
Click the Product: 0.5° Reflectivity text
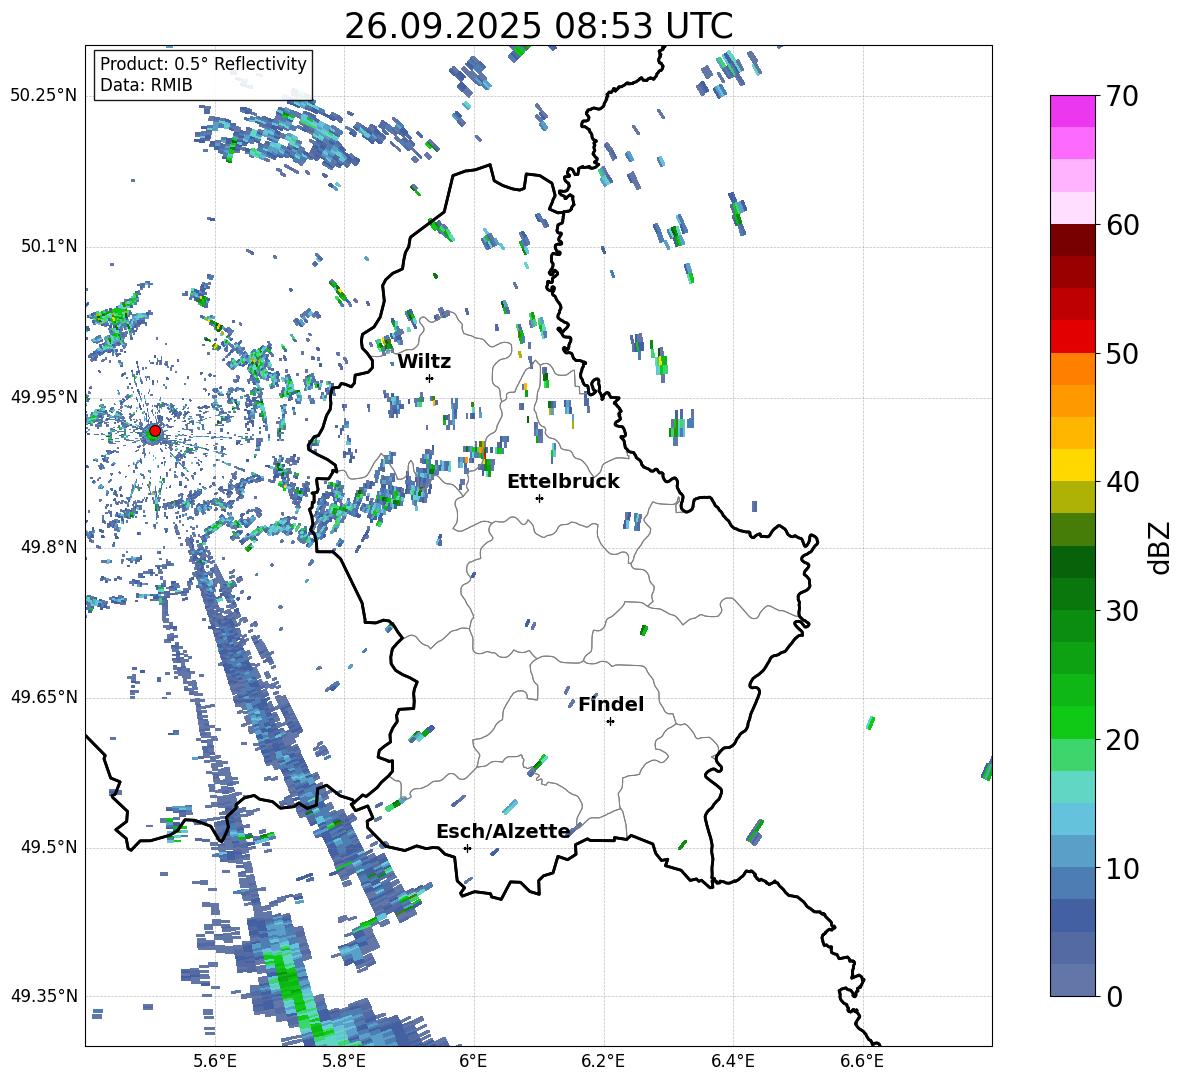(203, 64)
